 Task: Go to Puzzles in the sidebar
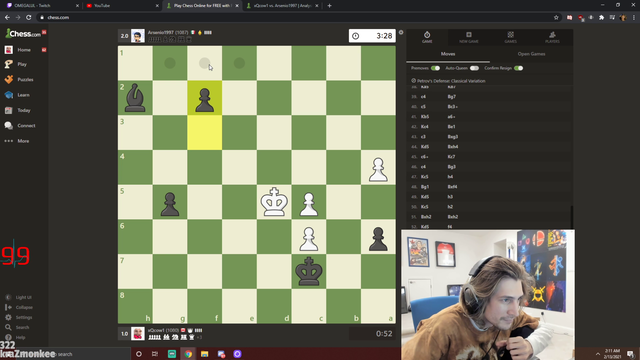click(x=25, y=80)
